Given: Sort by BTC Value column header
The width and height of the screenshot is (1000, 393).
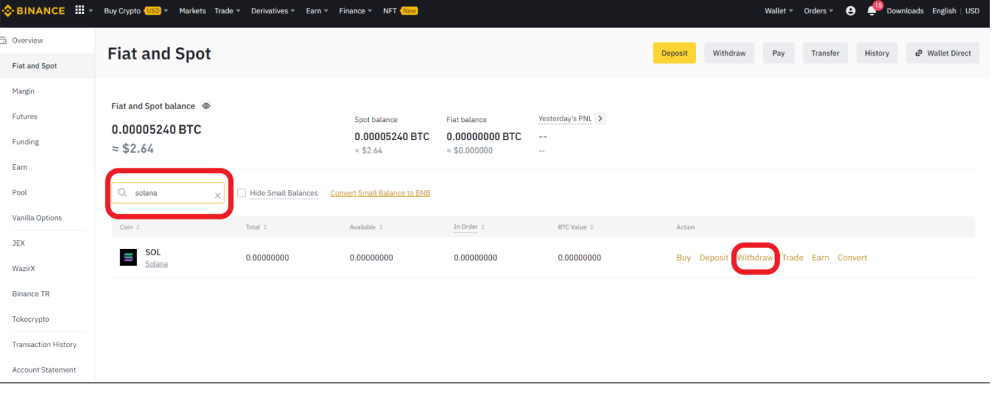Looking at the screenshot, I should (x=577, y=227).
